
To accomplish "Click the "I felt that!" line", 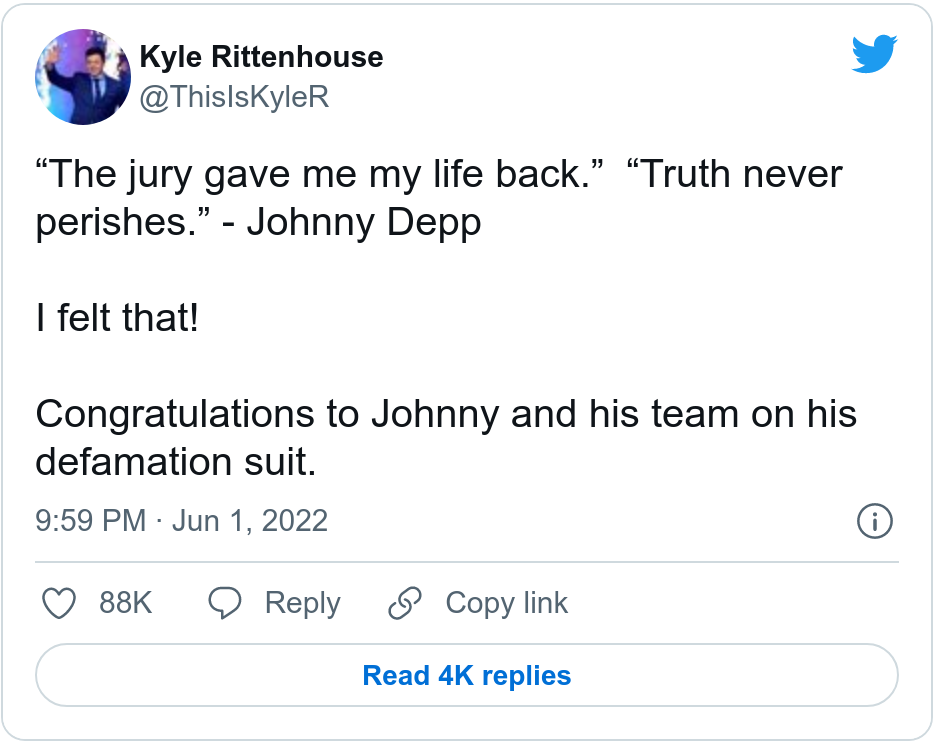I will point(118,318).
